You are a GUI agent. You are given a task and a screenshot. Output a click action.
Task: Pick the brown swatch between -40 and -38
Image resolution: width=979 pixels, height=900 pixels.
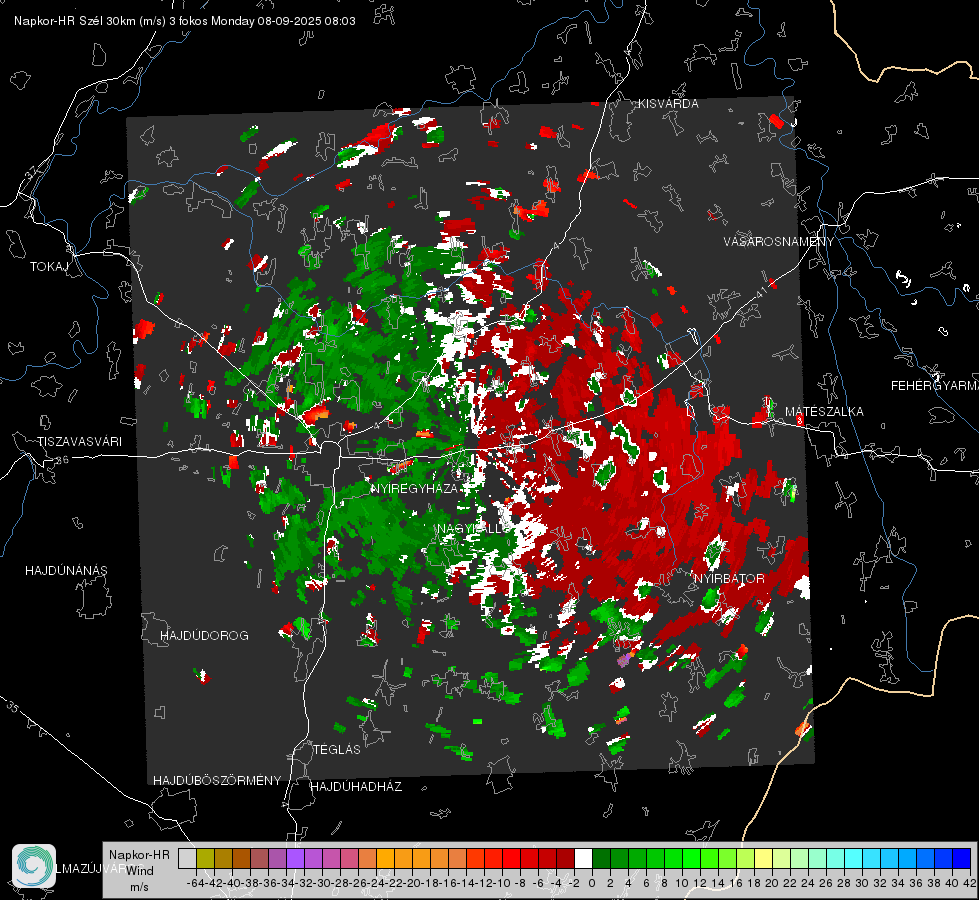[241, 859]
